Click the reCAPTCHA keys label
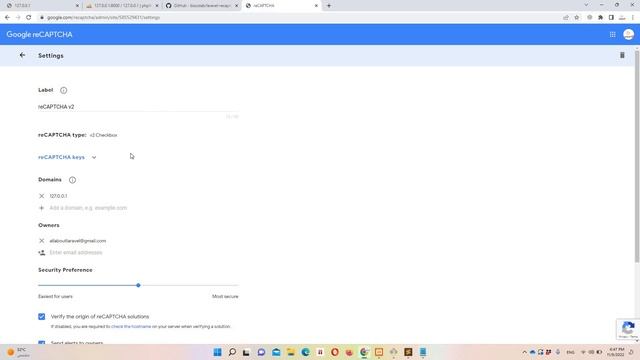The width and height of the screenshot is (640, 360). tap(61, 157)
